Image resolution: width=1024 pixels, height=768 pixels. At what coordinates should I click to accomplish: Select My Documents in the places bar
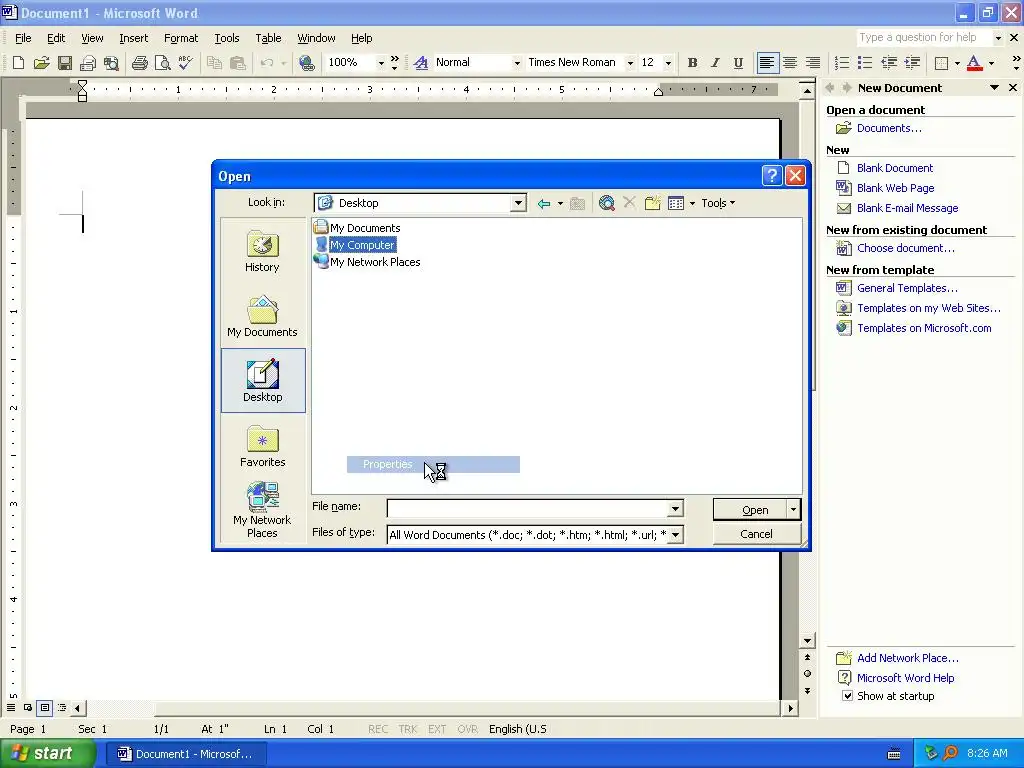coord(263,316)
